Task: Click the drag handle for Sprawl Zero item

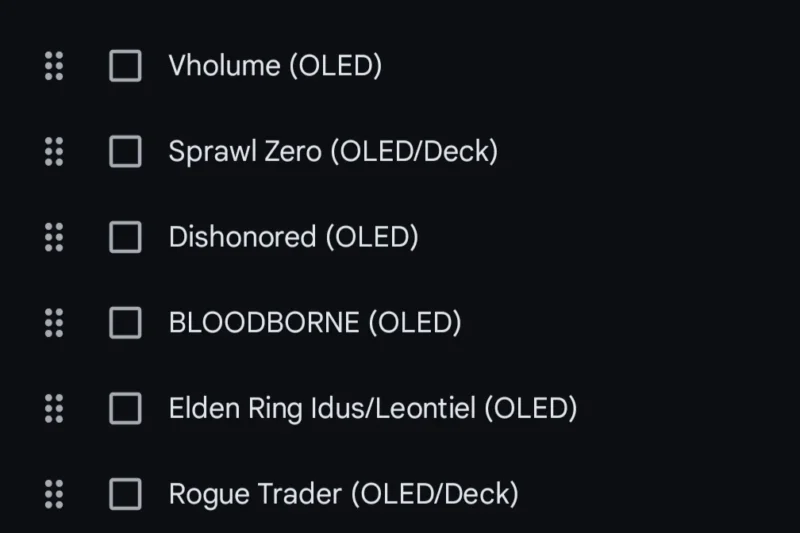Action: pos(54,151)
